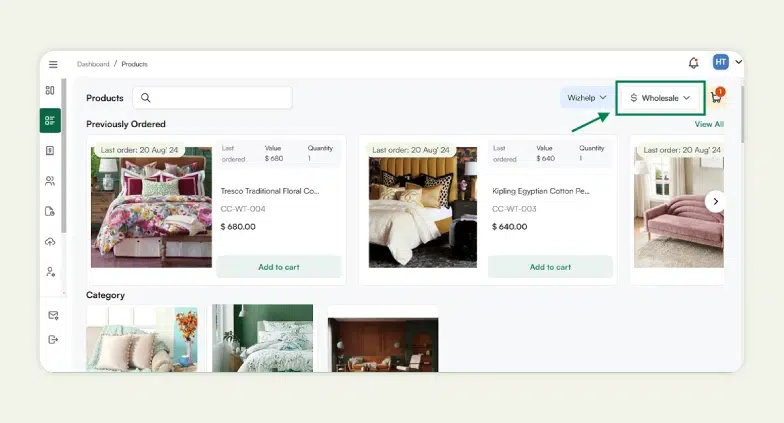Click the logout icon in sidebar
The height and width of the screenshot is (423, 784).
click(x=52, y=340)
